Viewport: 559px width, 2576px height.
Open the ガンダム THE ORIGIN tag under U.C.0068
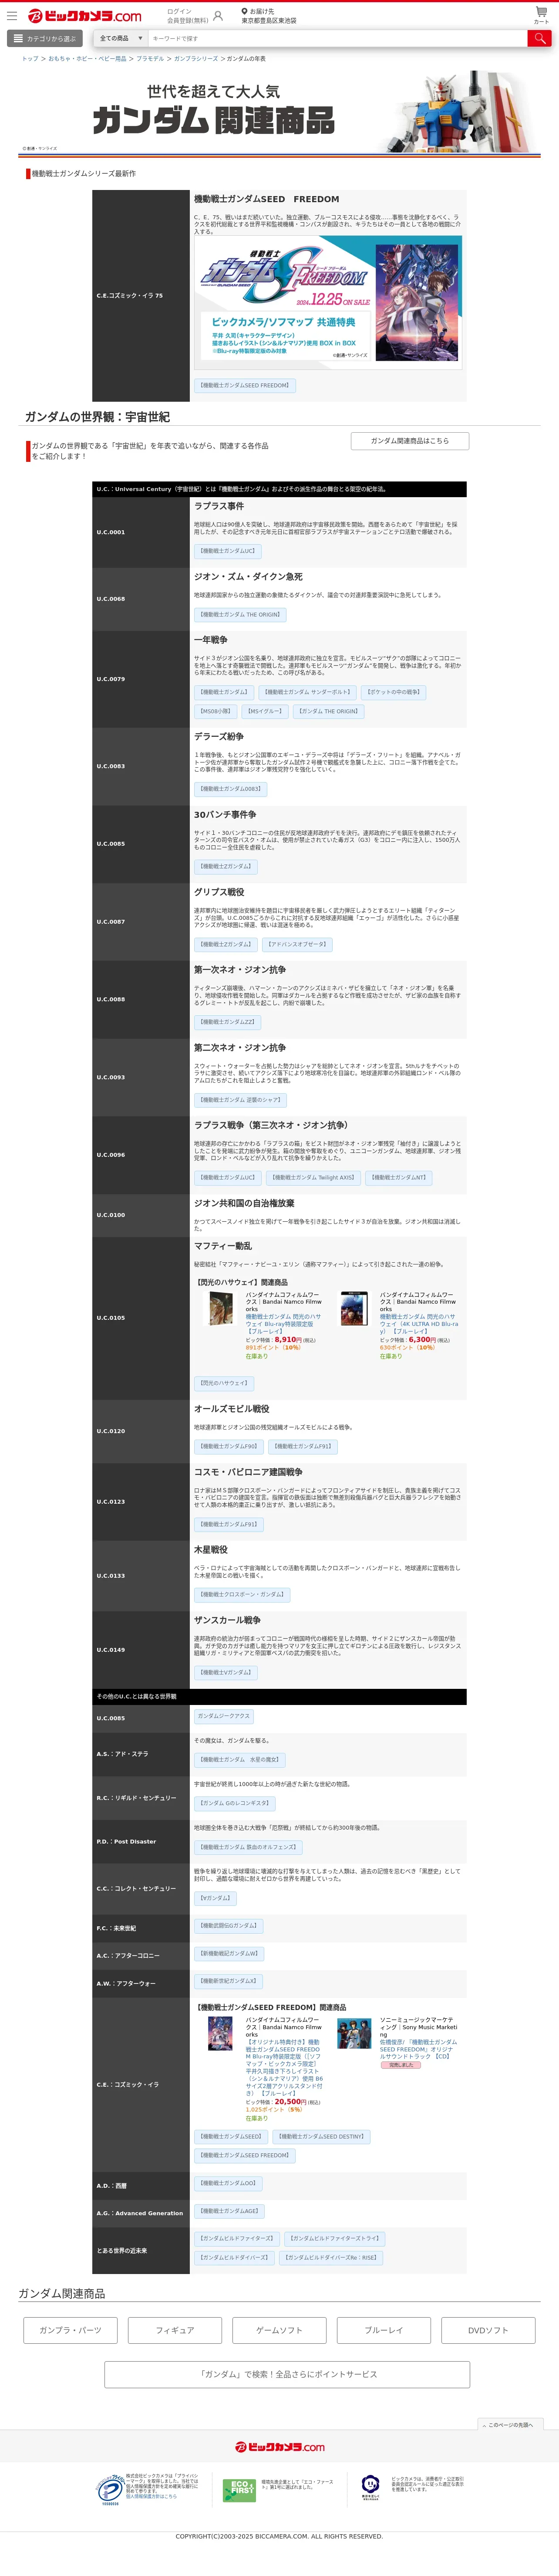pos(240,615)
